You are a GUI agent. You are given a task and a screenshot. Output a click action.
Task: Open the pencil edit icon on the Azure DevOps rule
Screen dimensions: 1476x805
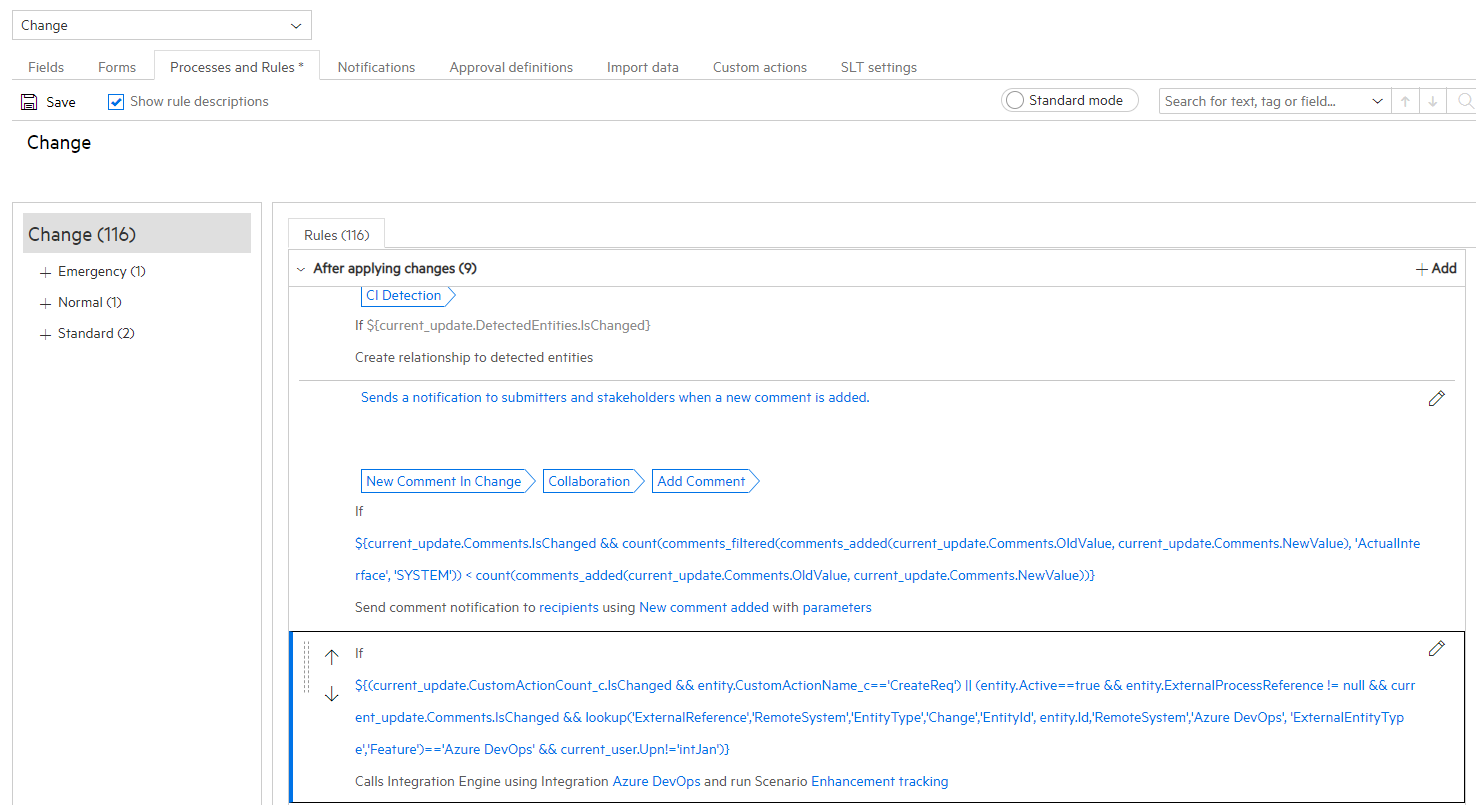pyautogui.click(x=1437, y=648)
